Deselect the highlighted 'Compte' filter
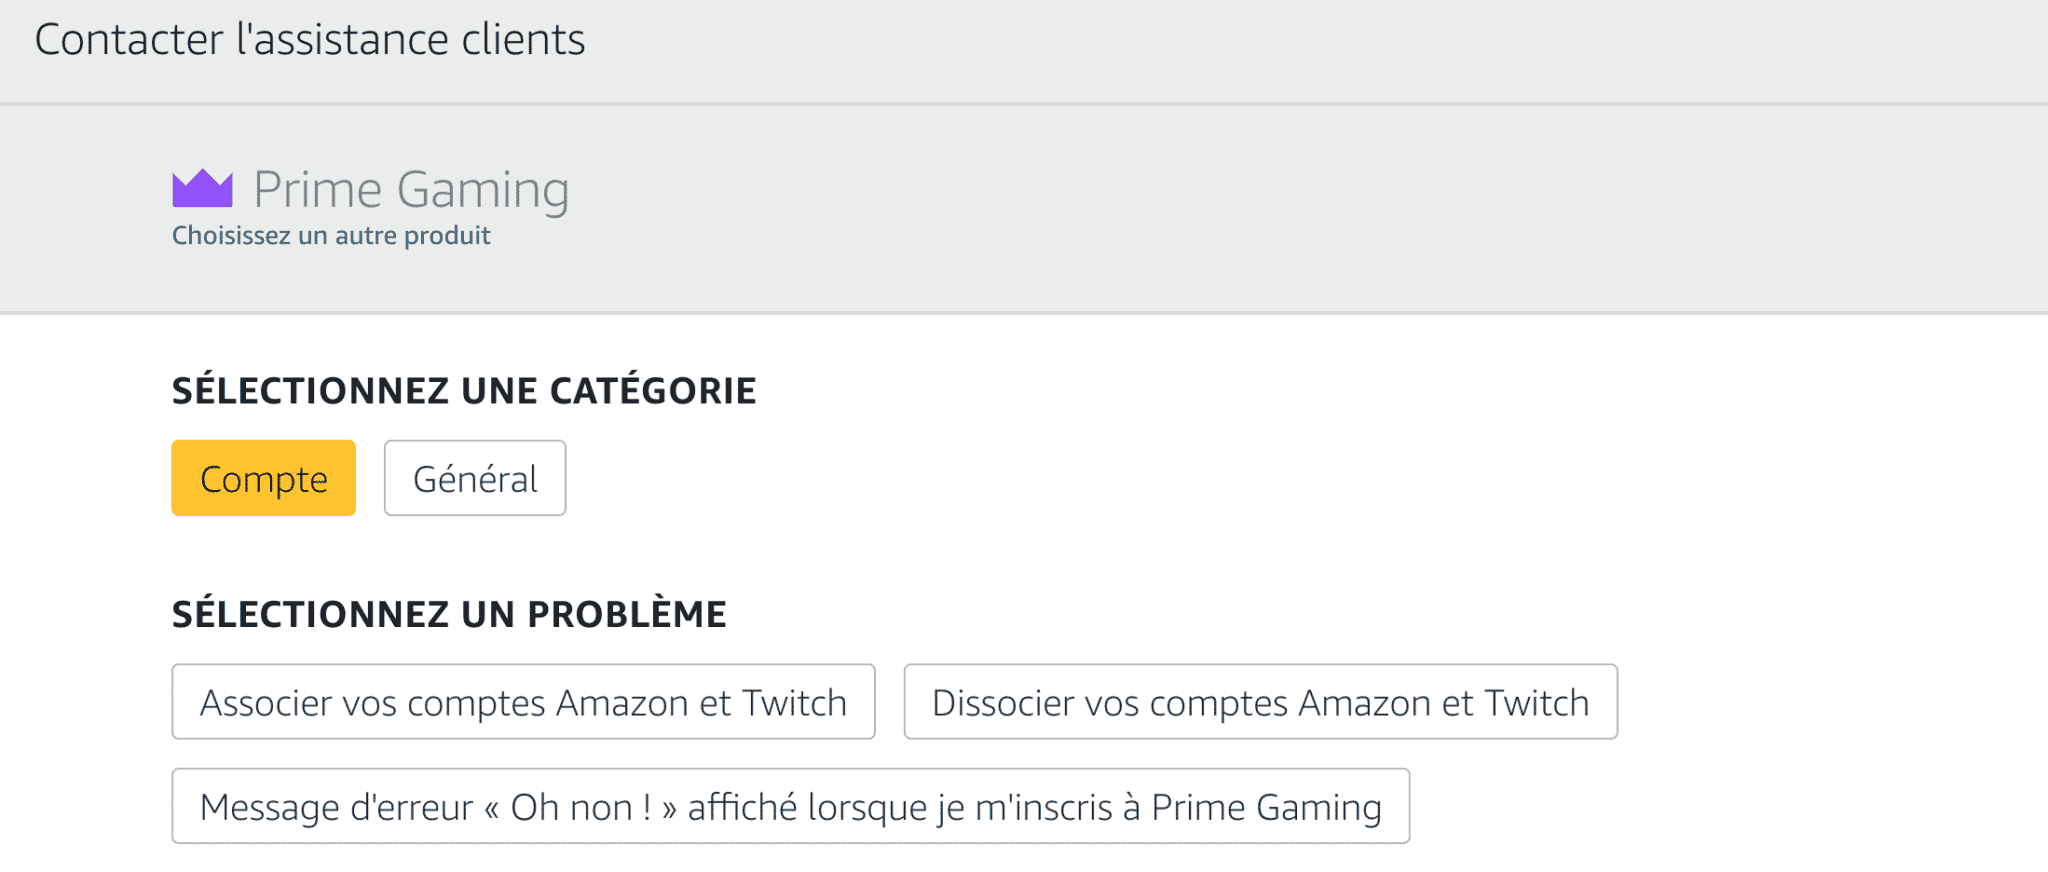This screenshot has width=2048, height=872. tap(263, 478)
